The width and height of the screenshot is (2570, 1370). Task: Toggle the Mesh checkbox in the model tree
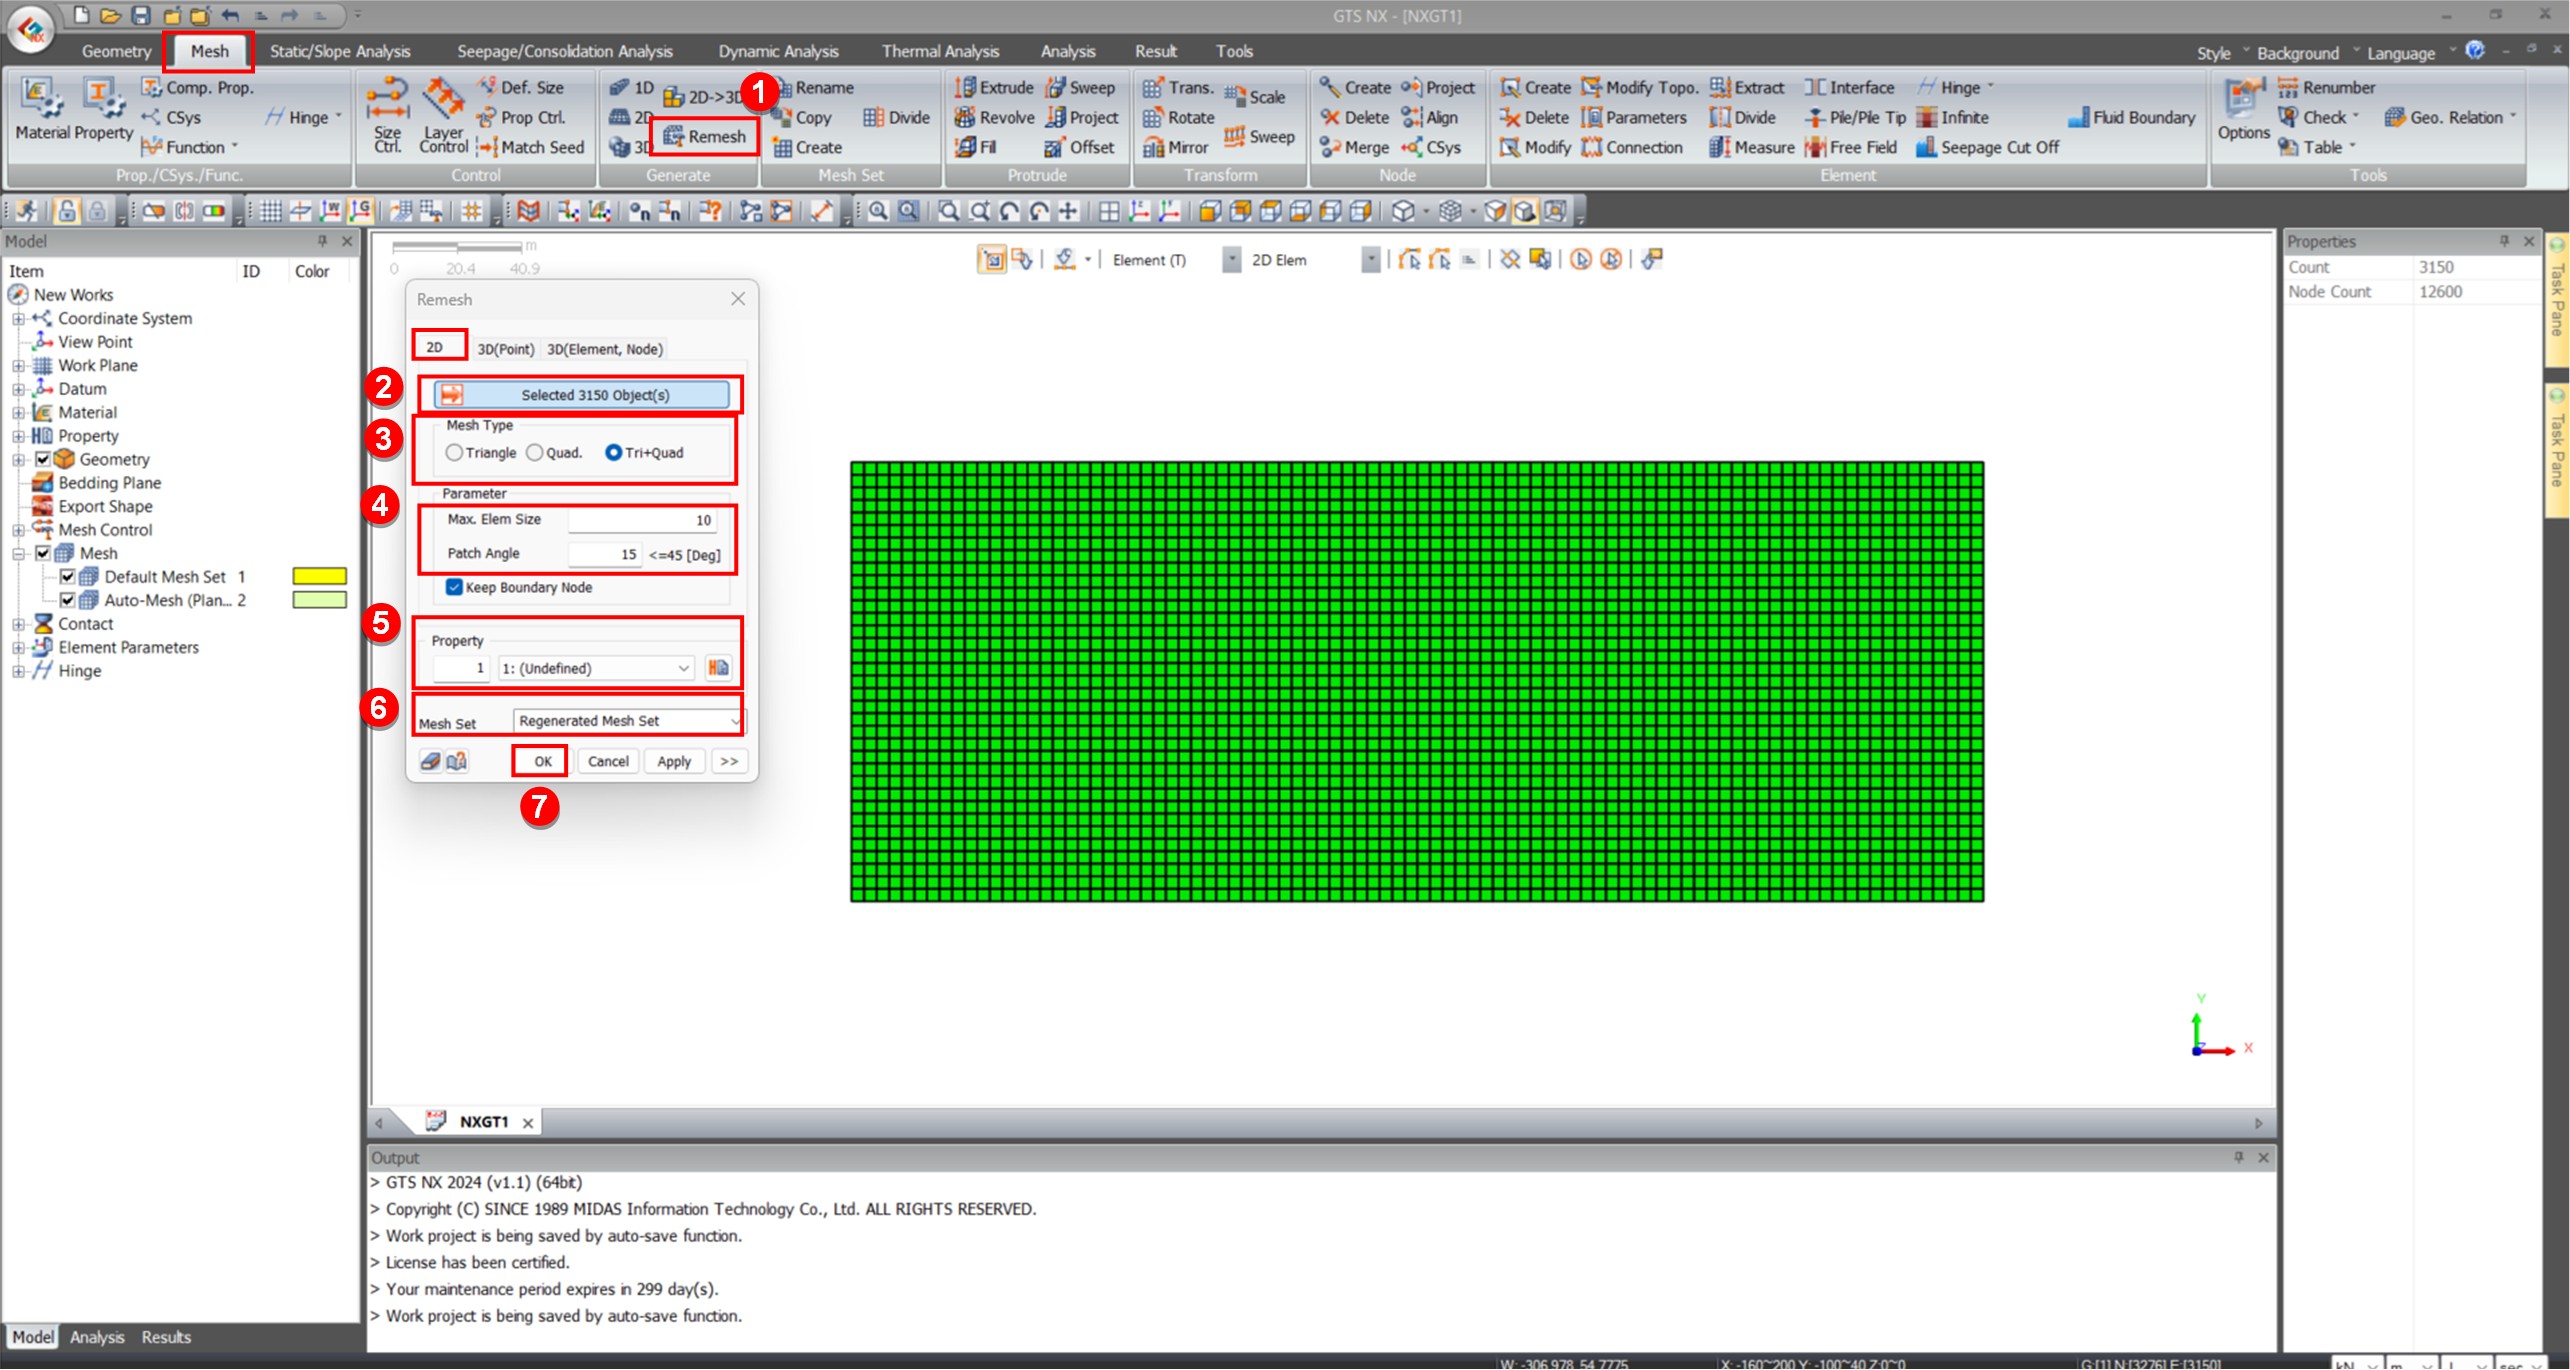pos(43,554)
